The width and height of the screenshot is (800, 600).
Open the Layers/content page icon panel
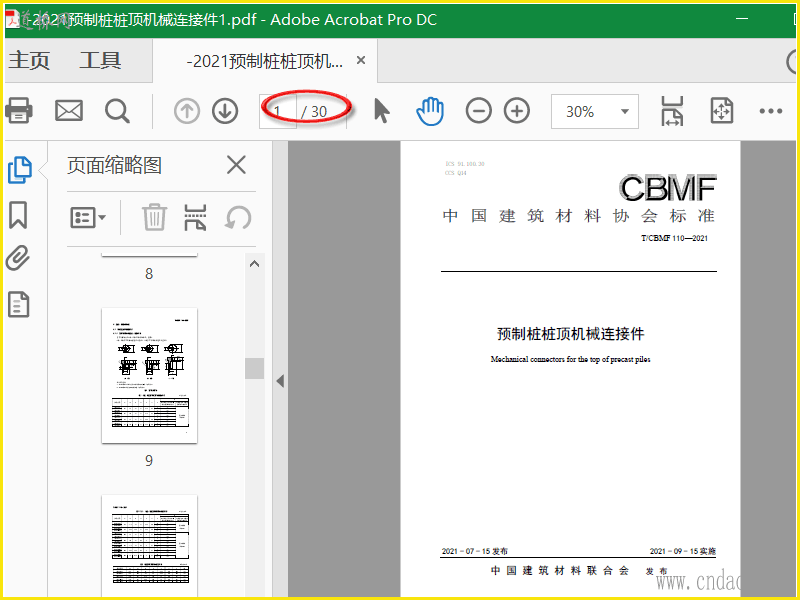pyautogui.click(x=19, y=305)
